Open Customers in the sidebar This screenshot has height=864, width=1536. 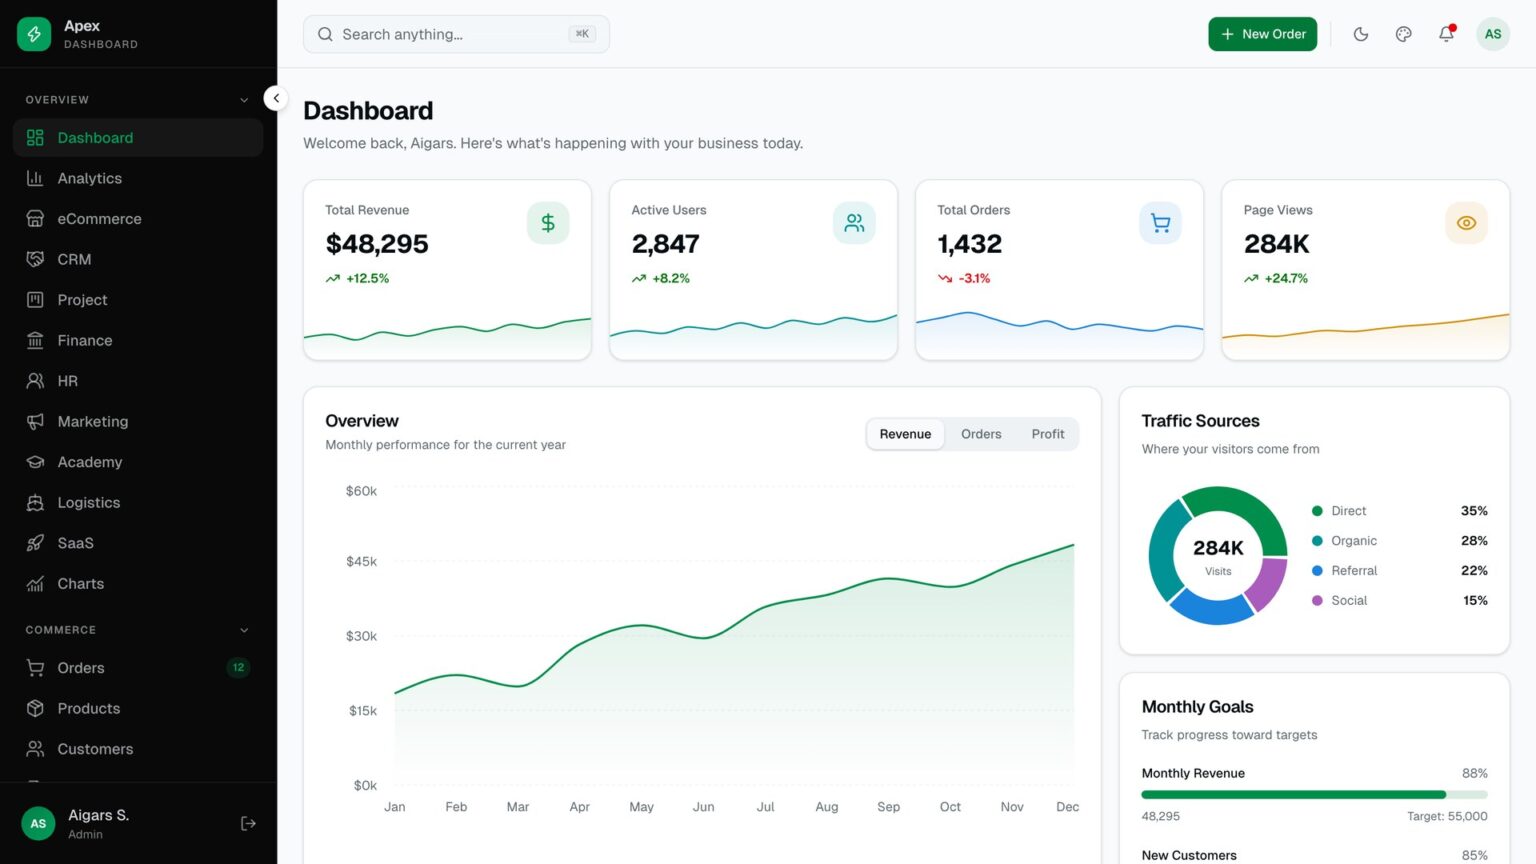(138, 749)
